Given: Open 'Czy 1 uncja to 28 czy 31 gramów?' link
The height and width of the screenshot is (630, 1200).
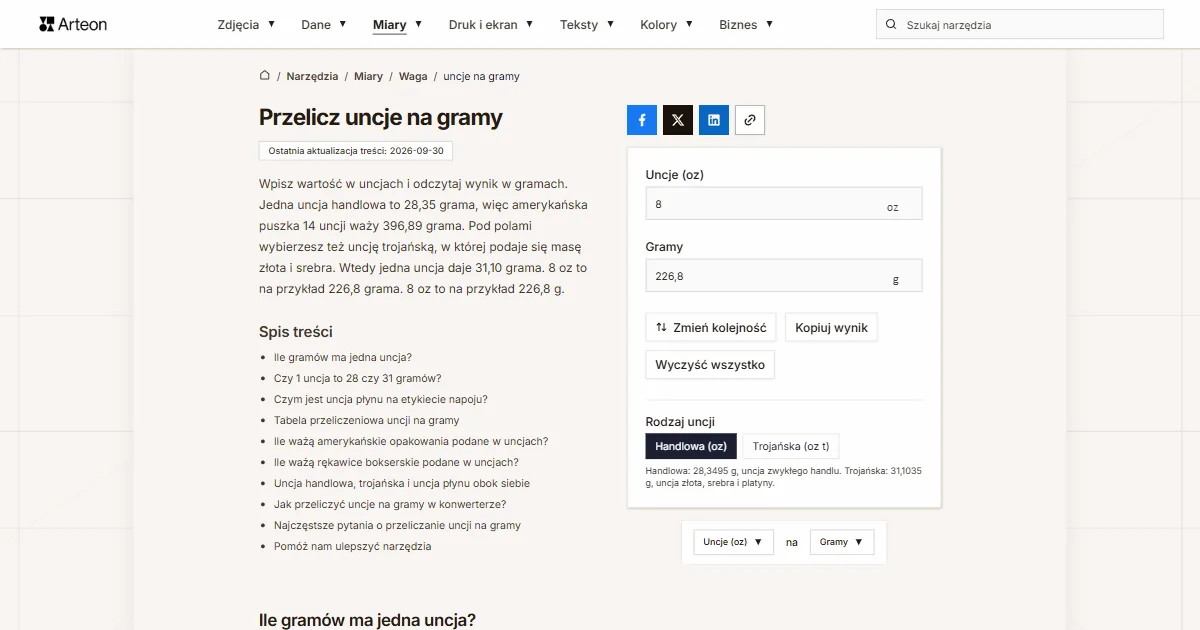Looking at the screenshot, I should click(x=357, y=378).
